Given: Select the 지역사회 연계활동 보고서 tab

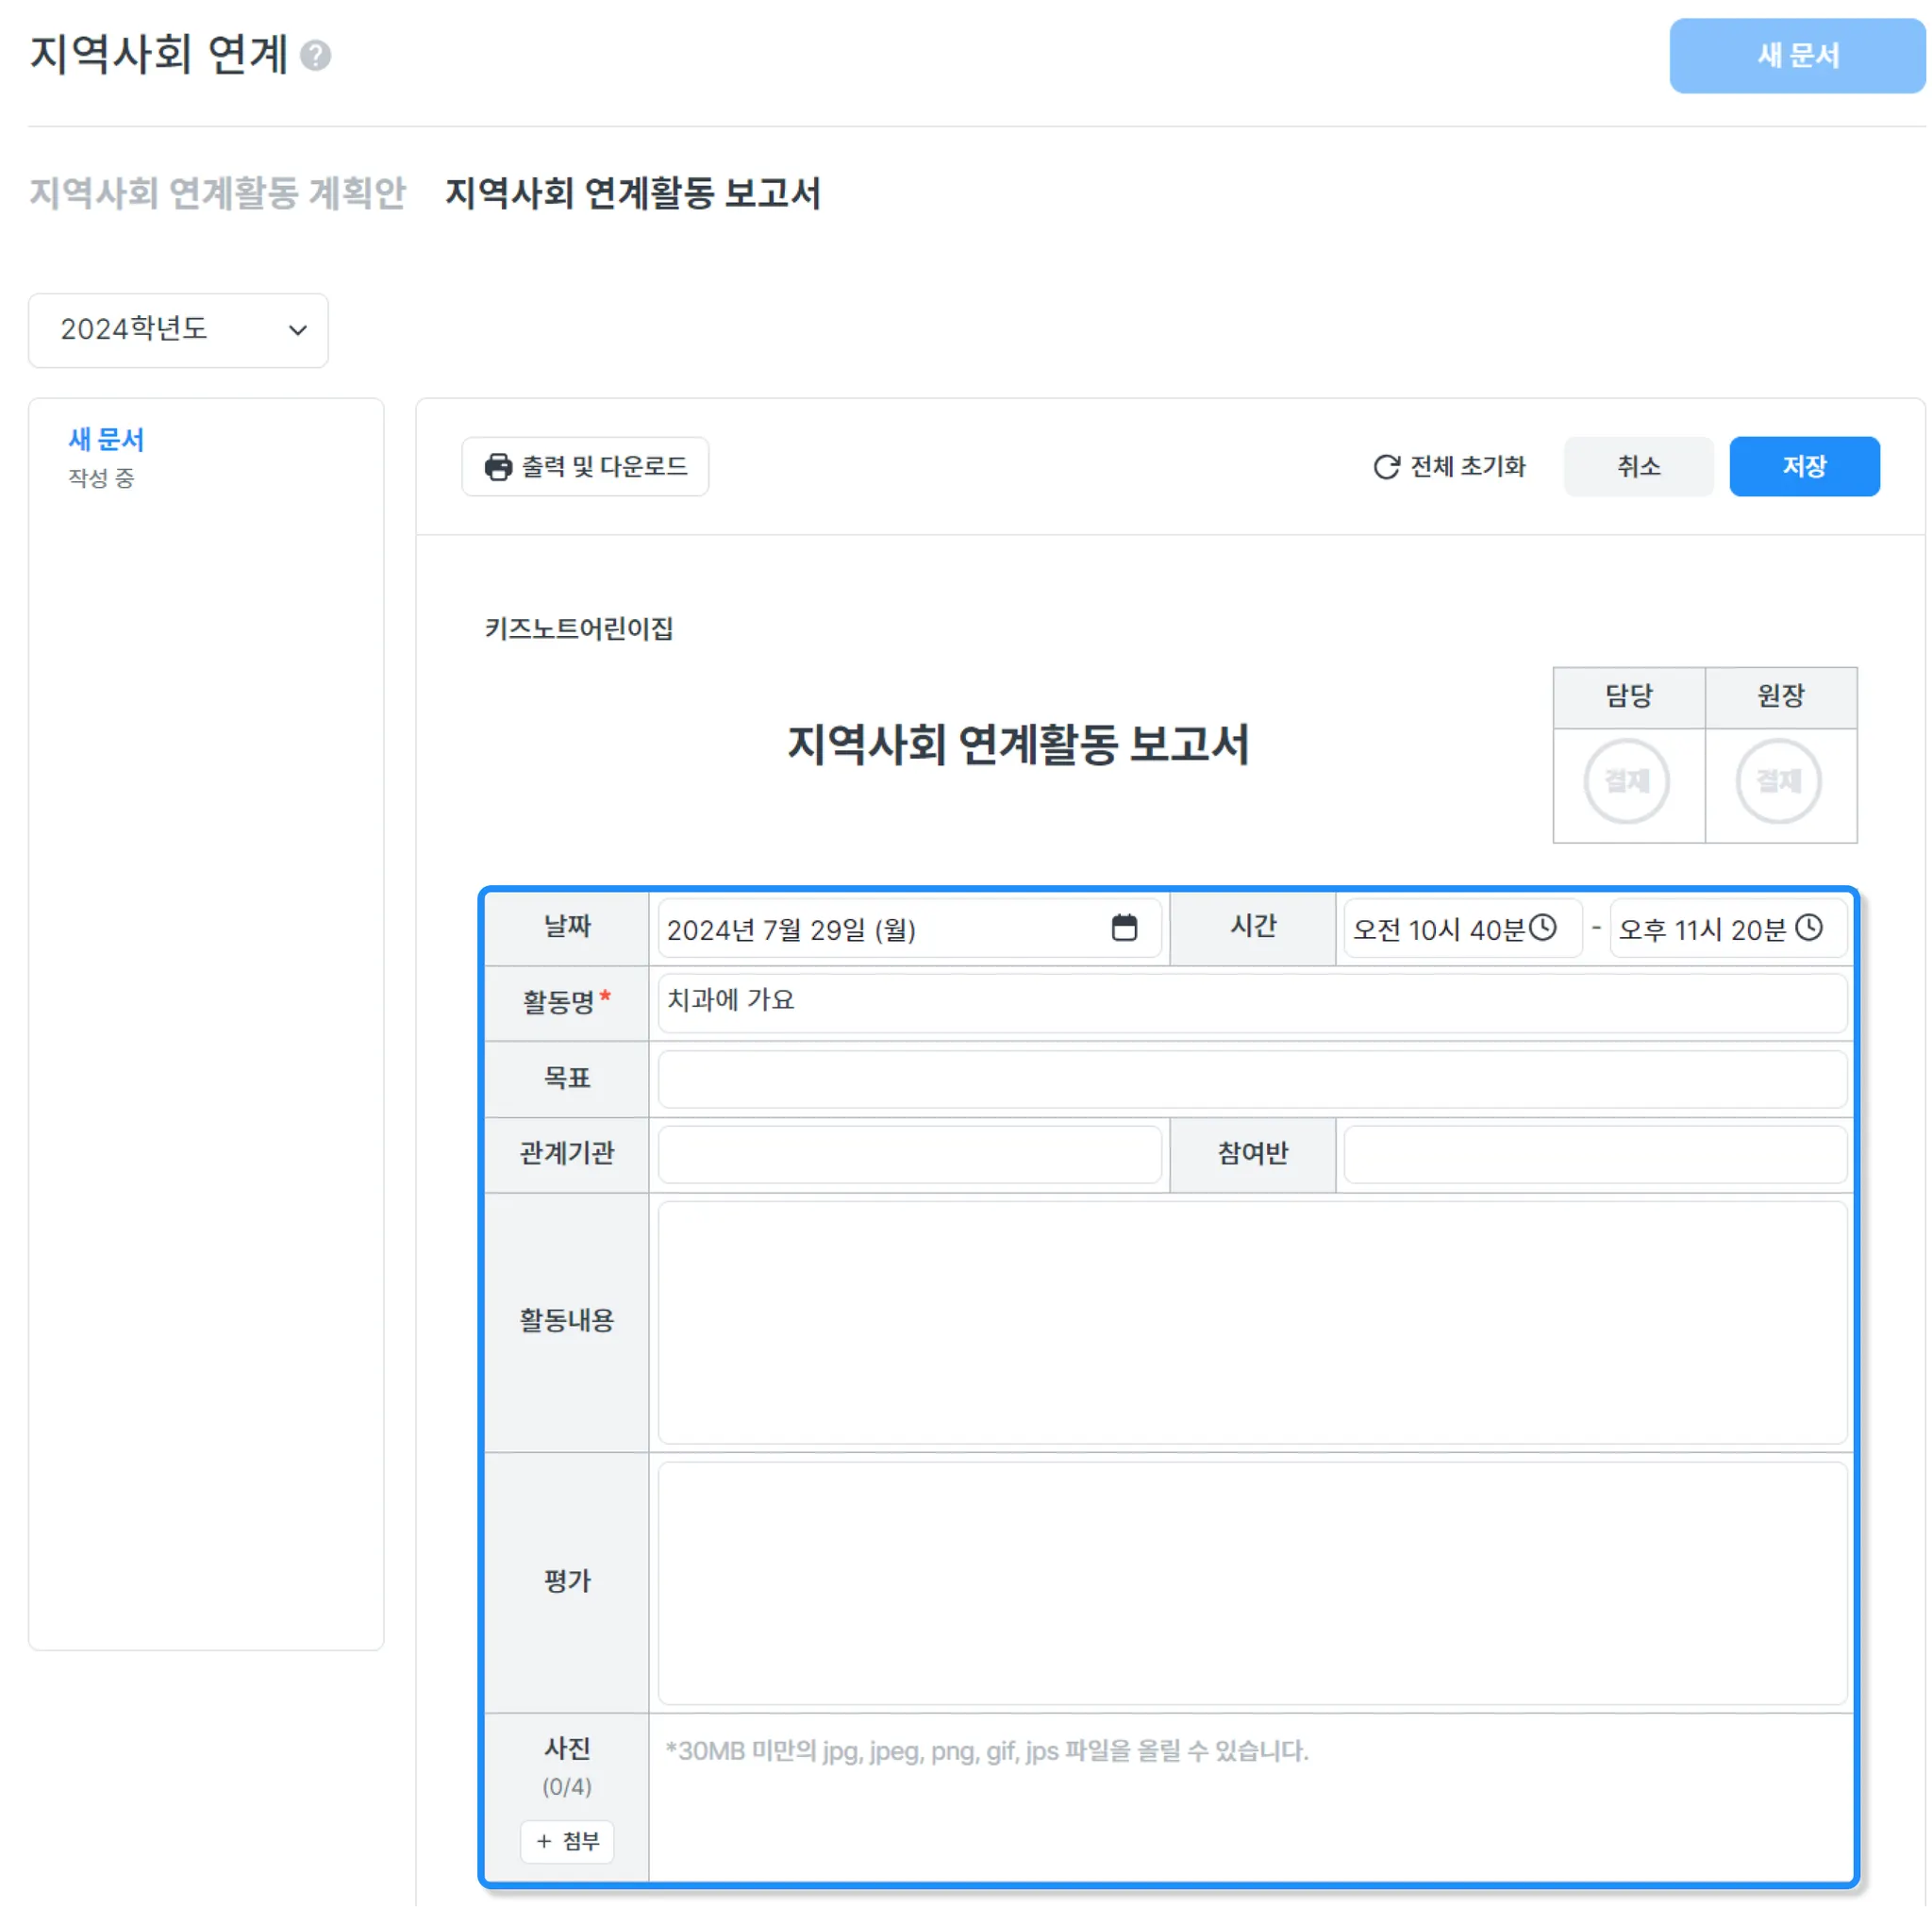Looking at the screenshot, I should (x=632, y=193).
